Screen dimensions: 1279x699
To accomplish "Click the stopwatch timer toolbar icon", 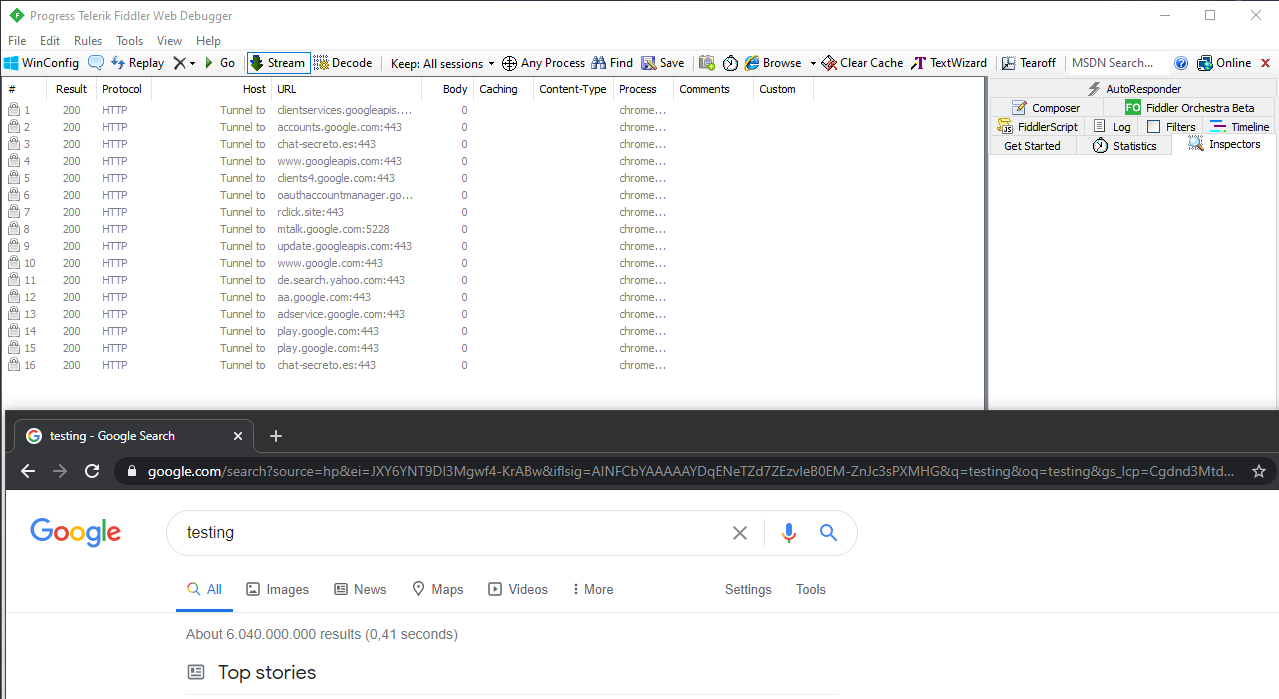I will 730,63.
